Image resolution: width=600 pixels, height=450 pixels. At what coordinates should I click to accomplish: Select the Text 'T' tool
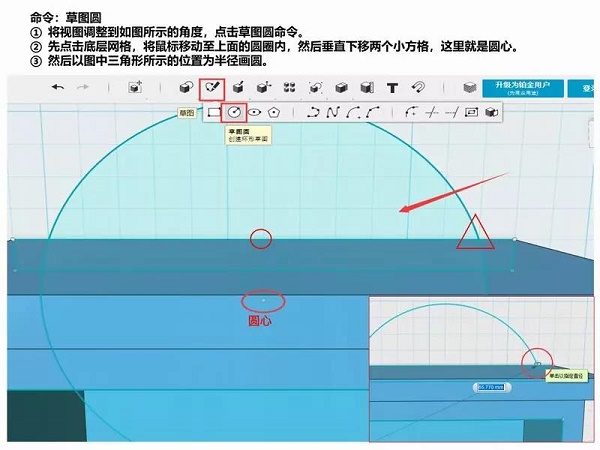[392, 88]
